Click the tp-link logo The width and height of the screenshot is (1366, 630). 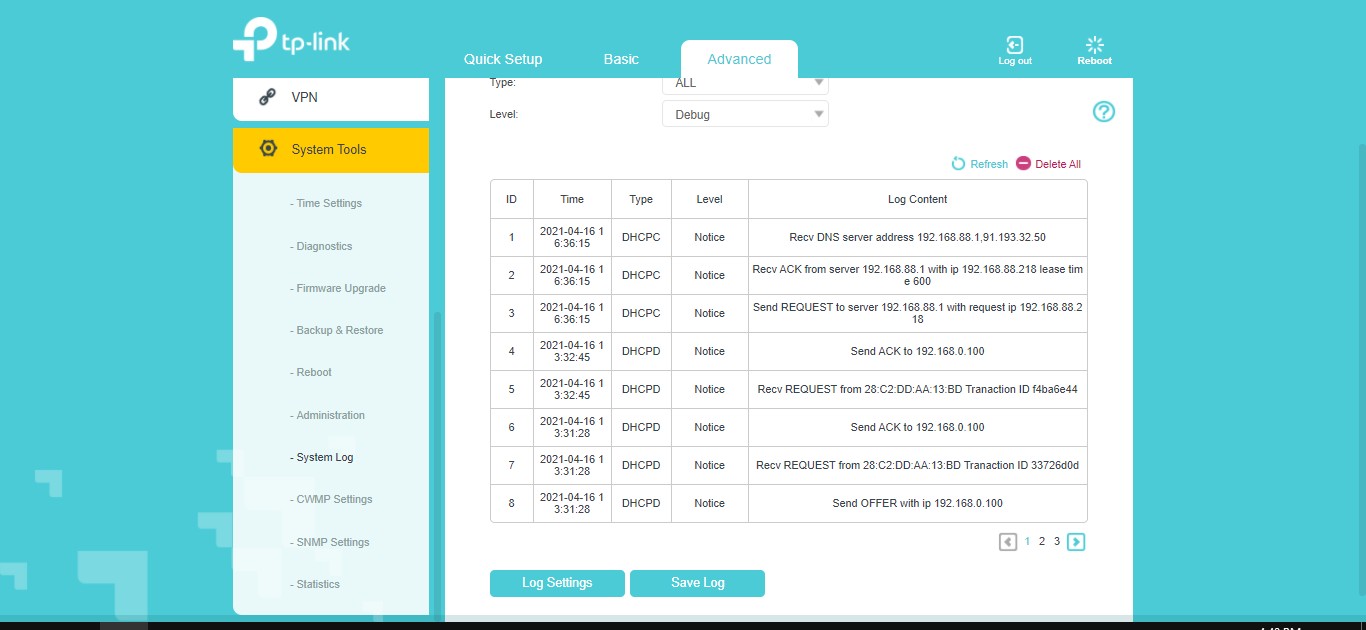(x=291, y=40)
